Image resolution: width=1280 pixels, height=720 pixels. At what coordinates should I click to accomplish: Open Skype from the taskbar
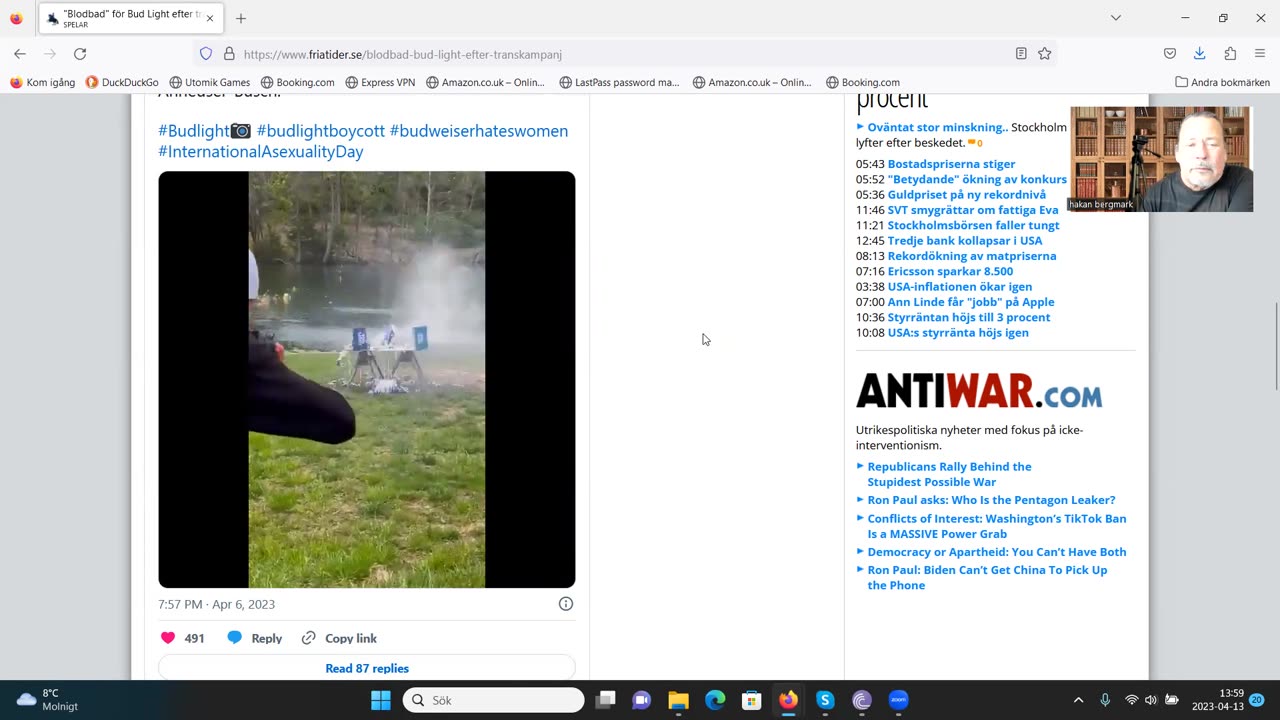click(x=825, y=700)
